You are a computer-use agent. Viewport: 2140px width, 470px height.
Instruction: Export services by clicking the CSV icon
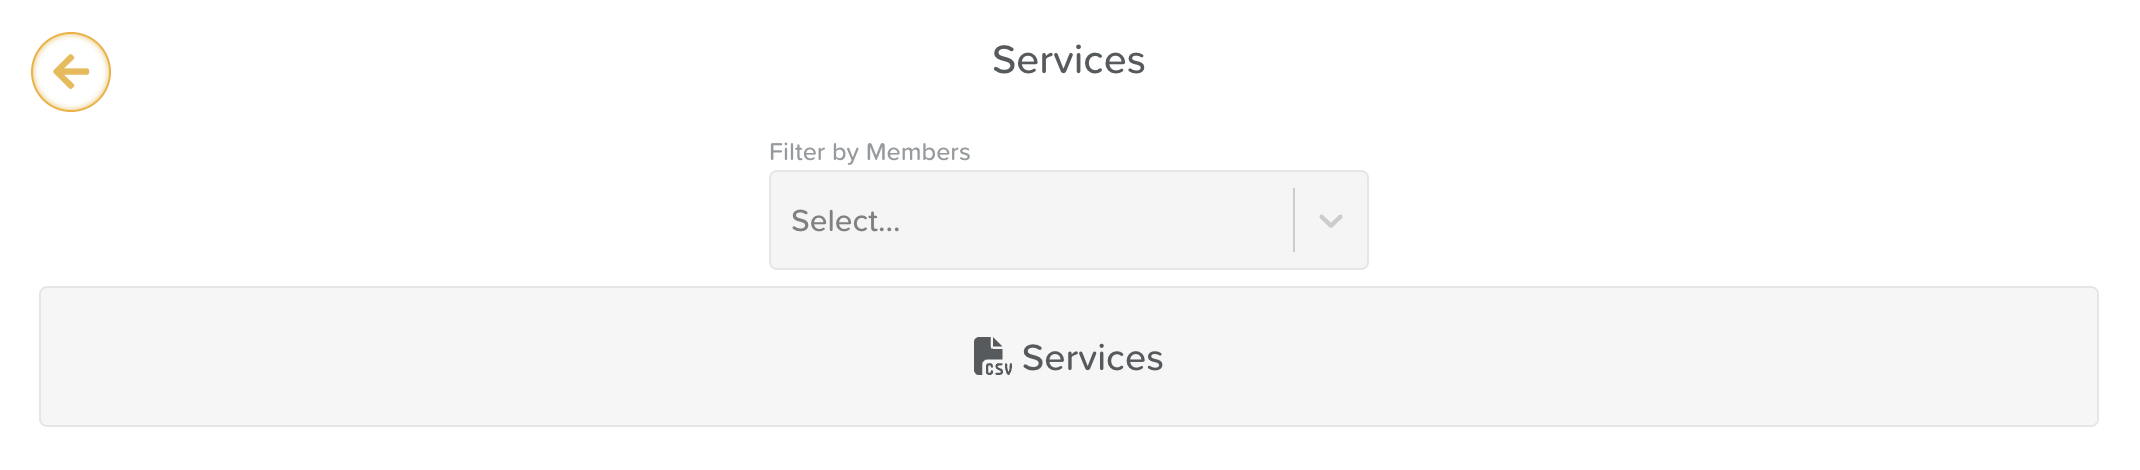[x=991, y=357]
